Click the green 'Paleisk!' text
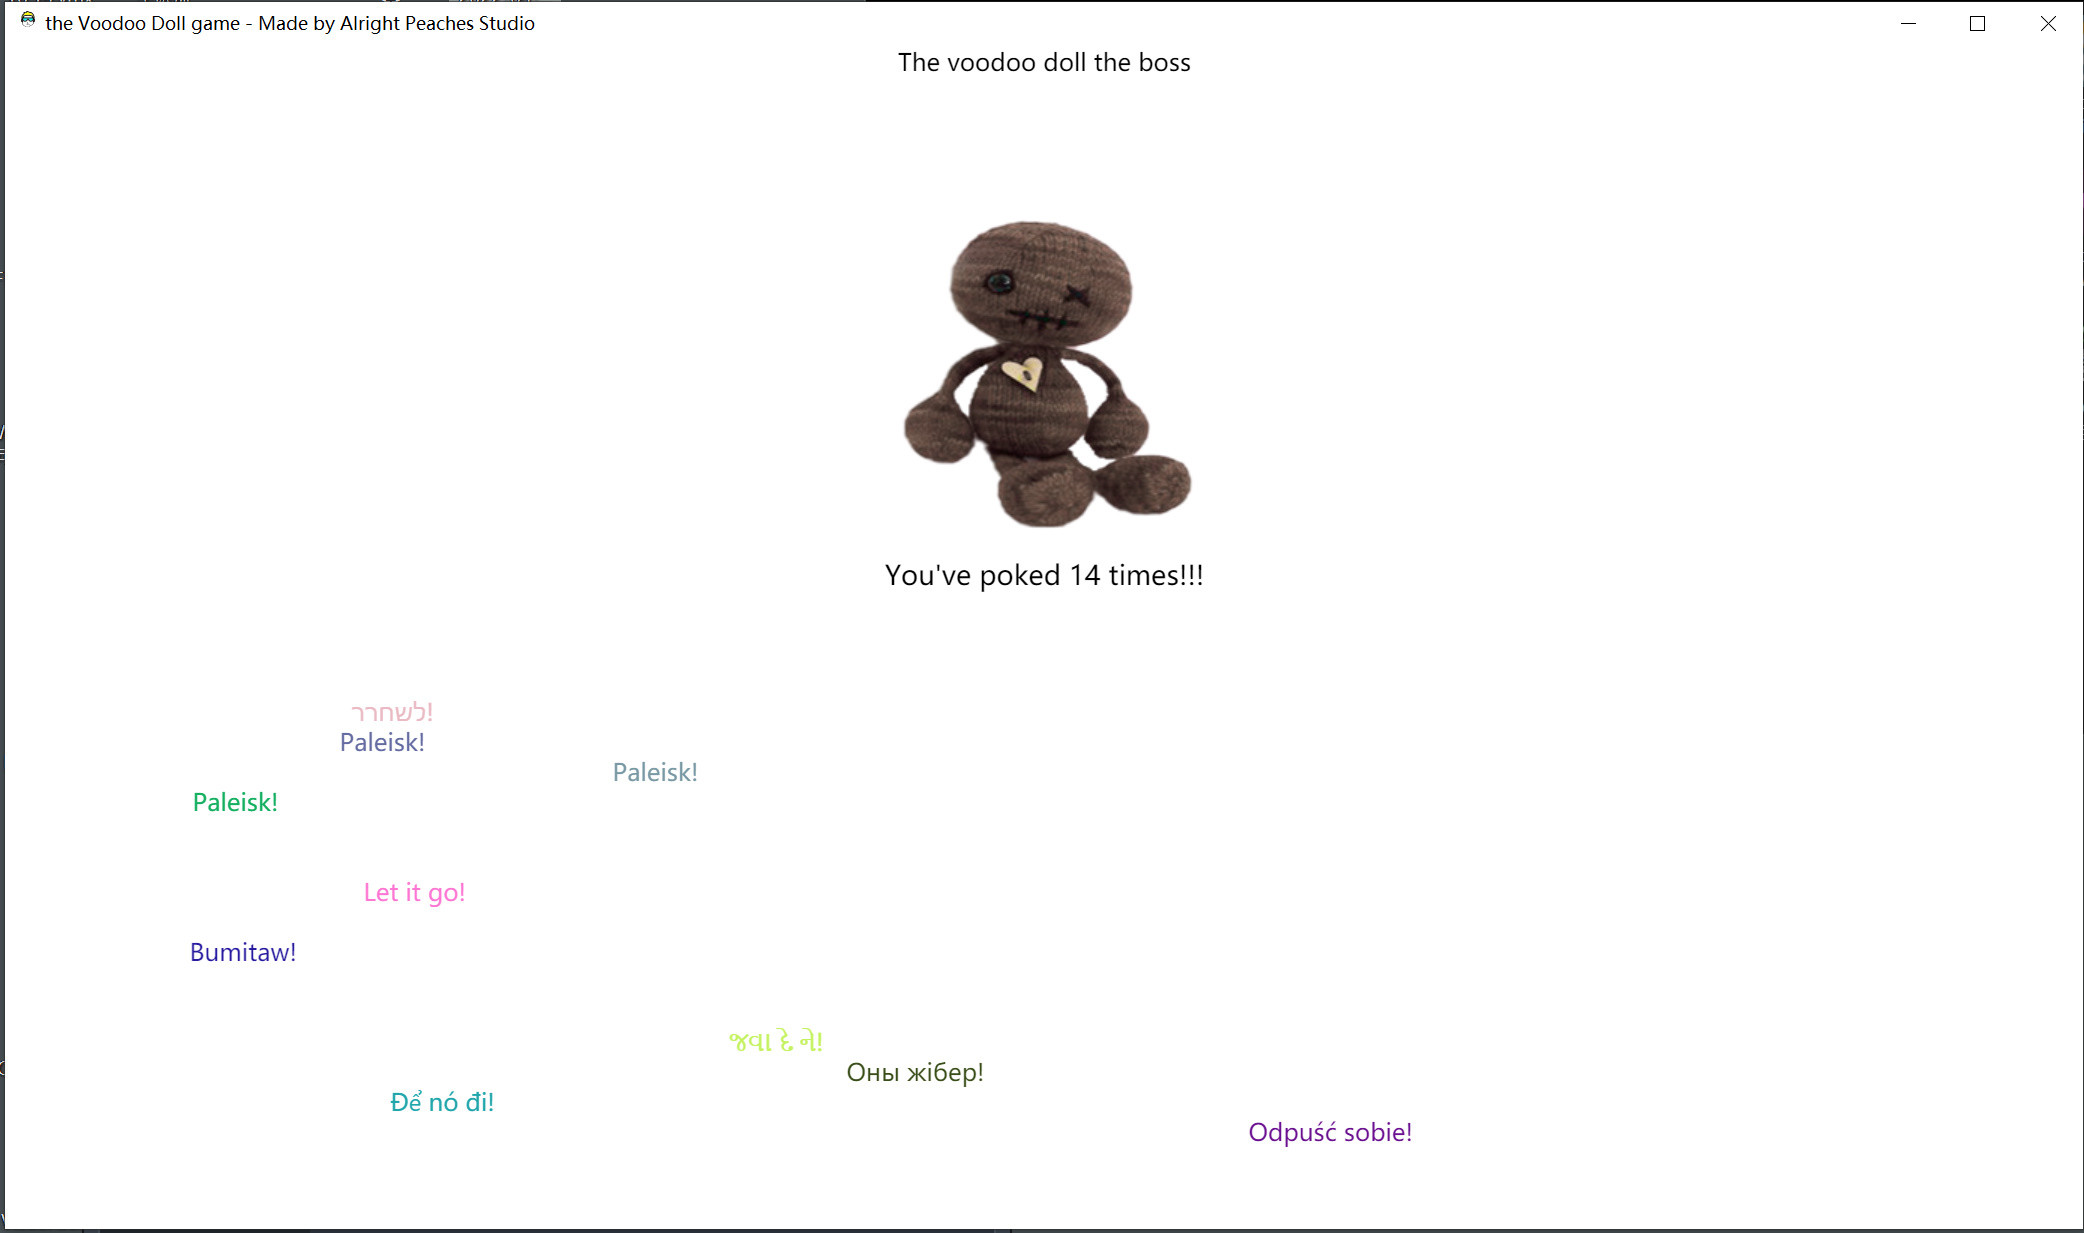The image size is (2084, 1233). click(x=234, y=801)
